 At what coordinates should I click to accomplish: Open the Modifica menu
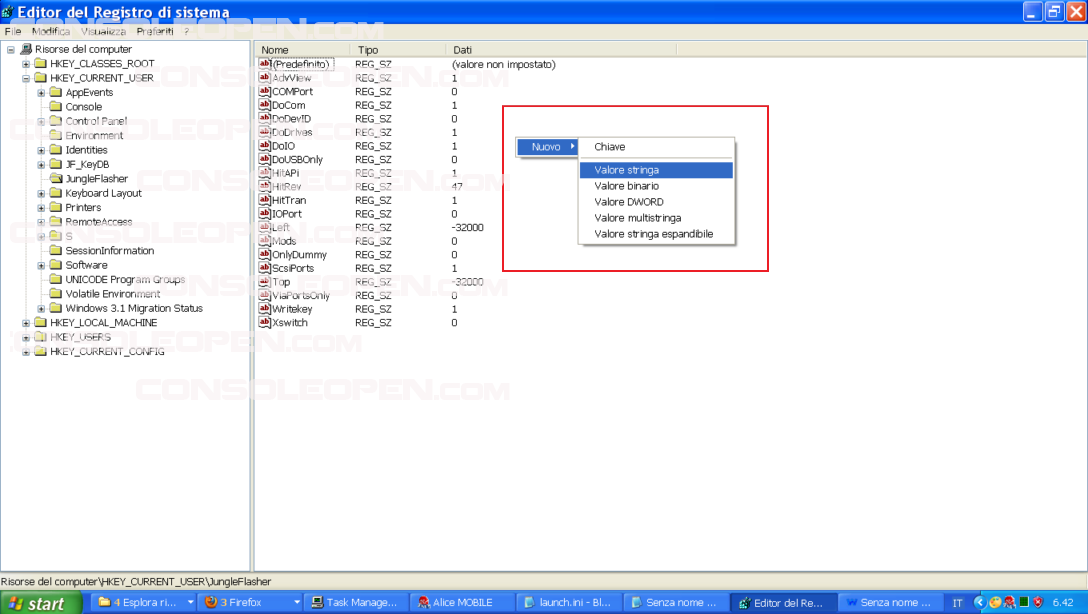point(50,32)
